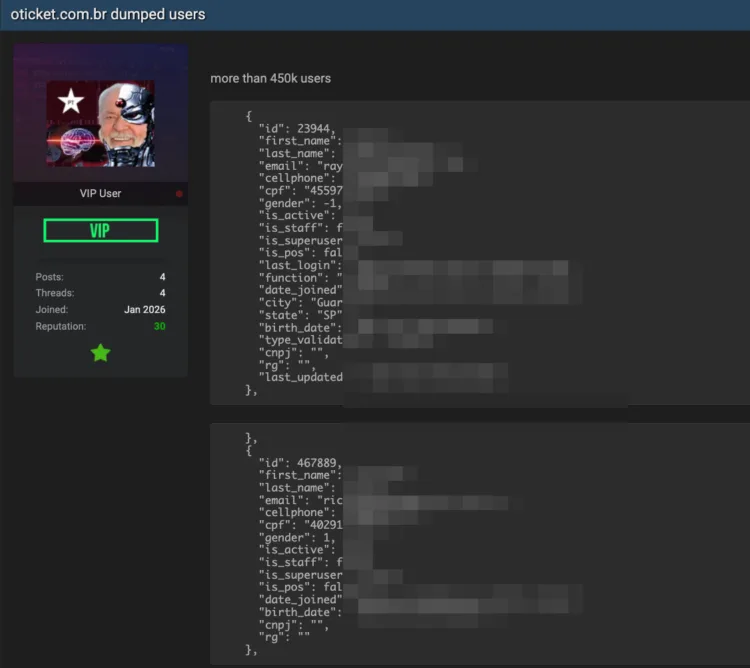Screen dimensions: 750x668
Task: Click the "gender": 1 line
Action: tap(297, 537)
